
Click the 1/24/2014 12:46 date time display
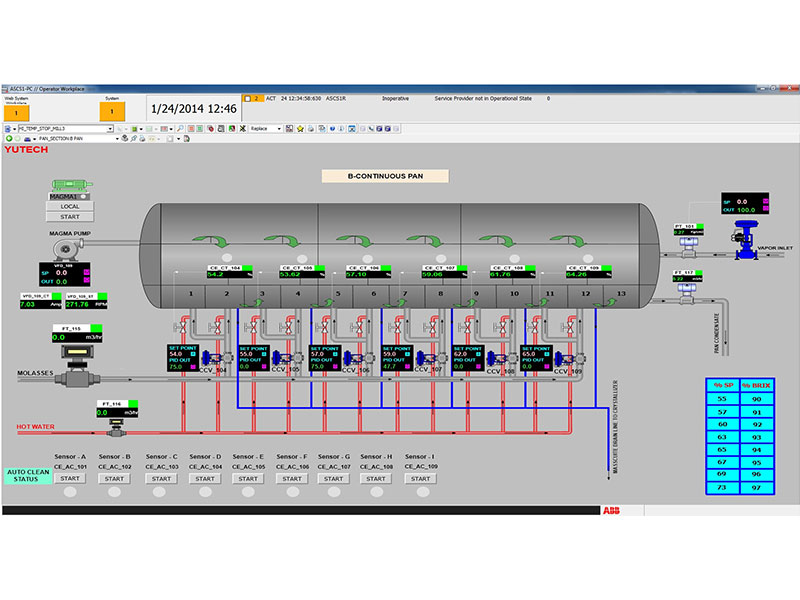pos(194,109)
